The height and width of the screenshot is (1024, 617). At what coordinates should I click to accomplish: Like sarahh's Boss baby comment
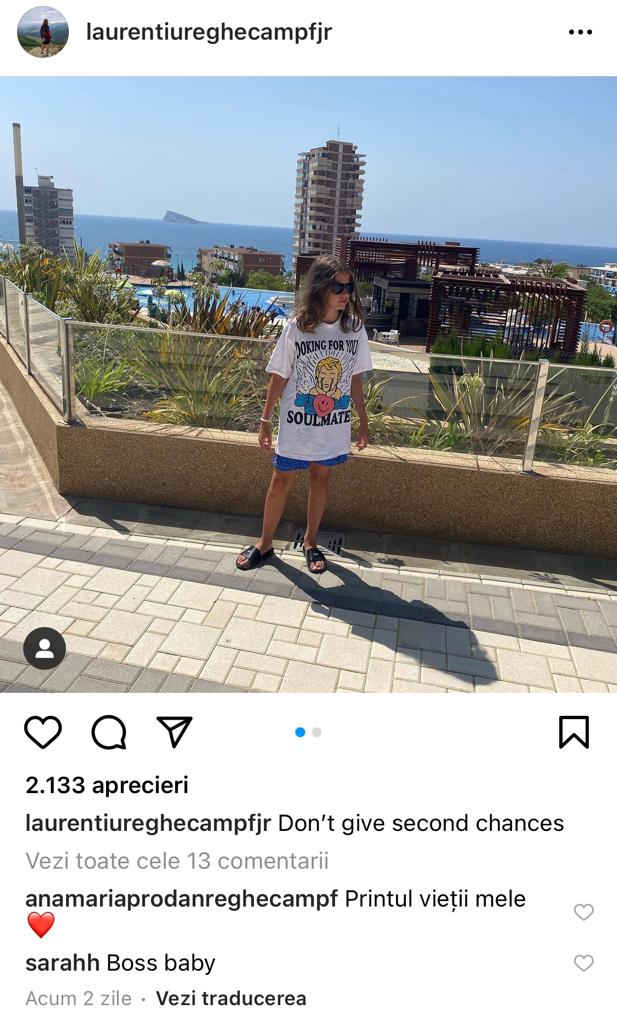pyautogui.click(x=584, y=963)
